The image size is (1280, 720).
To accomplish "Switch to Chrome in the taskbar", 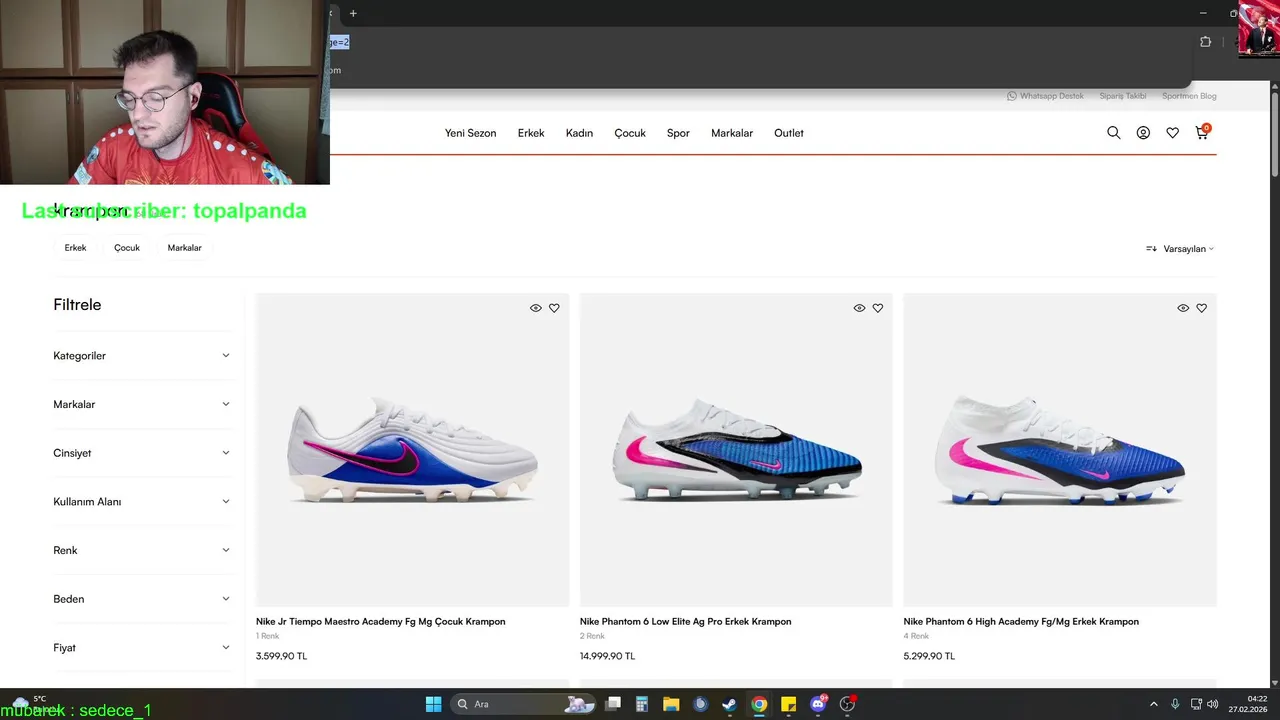I will pyautogui.click(x=759, y=704).
